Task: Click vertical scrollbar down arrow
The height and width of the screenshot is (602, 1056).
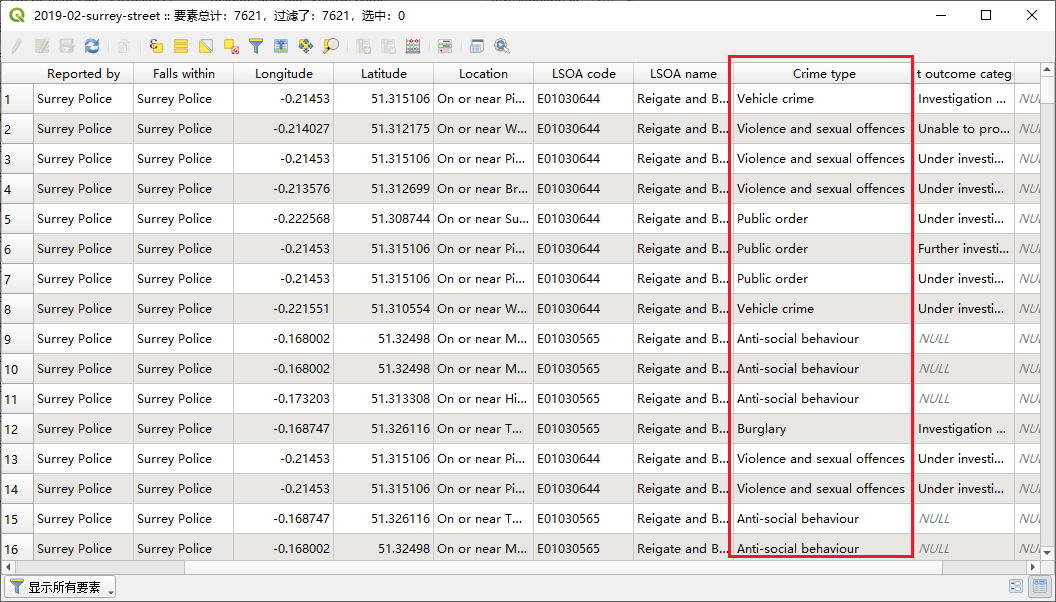Action: (1047, 553)
